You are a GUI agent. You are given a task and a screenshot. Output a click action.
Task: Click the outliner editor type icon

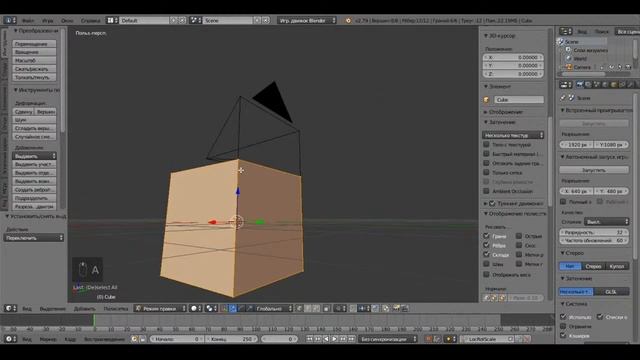coord(566,31)
